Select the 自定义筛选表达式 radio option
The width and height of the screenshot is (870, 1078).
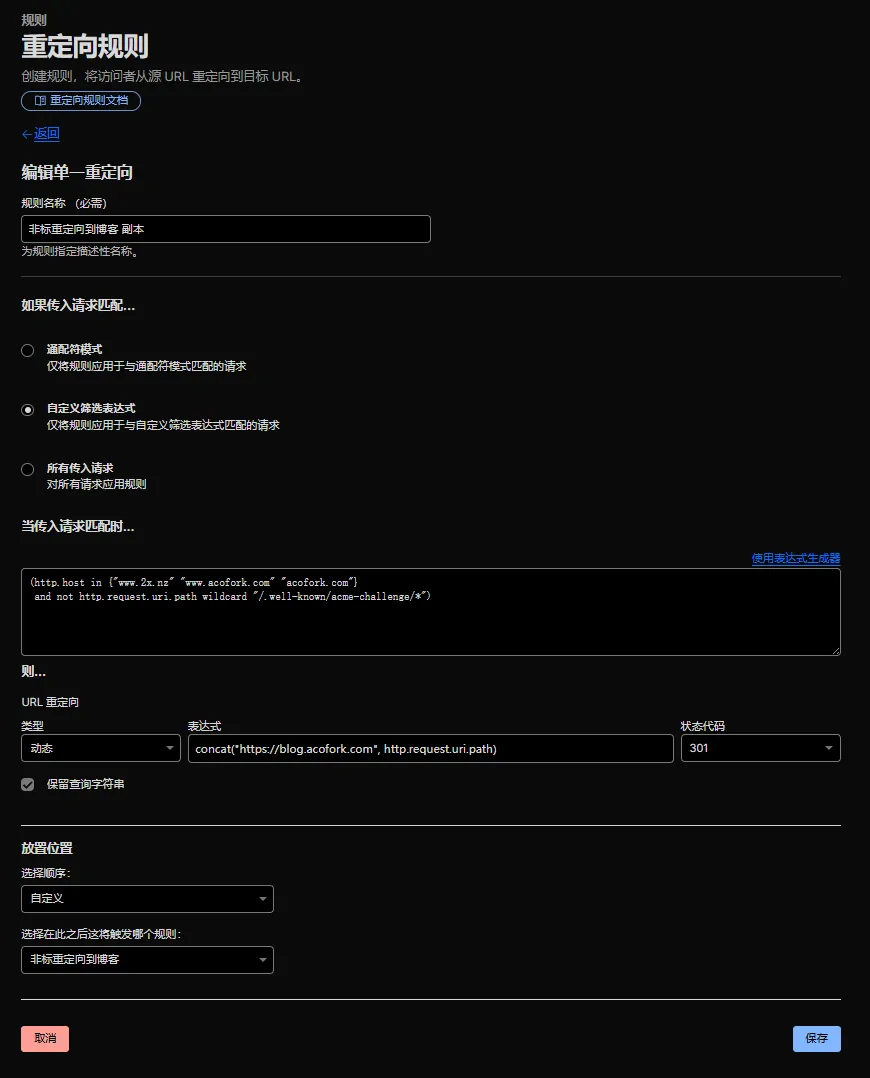(28, 409)
